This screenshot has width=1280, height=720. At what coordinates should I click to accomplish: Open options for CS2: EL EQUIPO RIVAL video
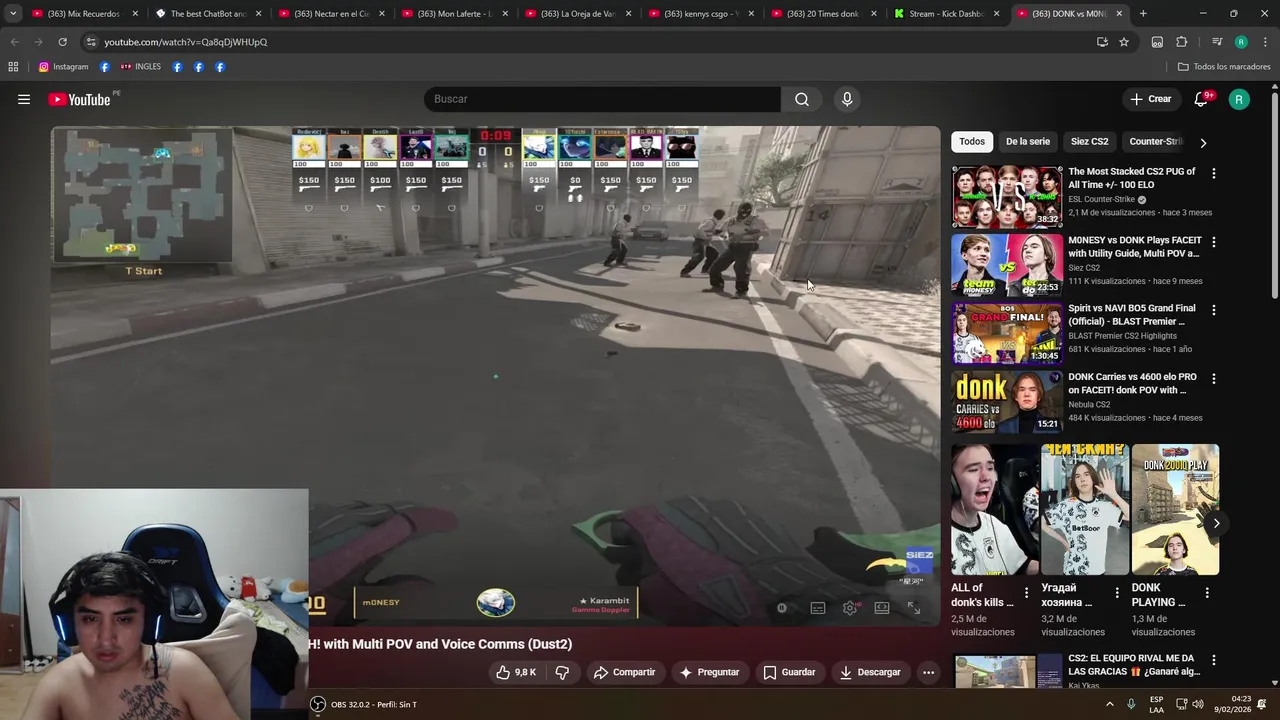coord(1213,660)
